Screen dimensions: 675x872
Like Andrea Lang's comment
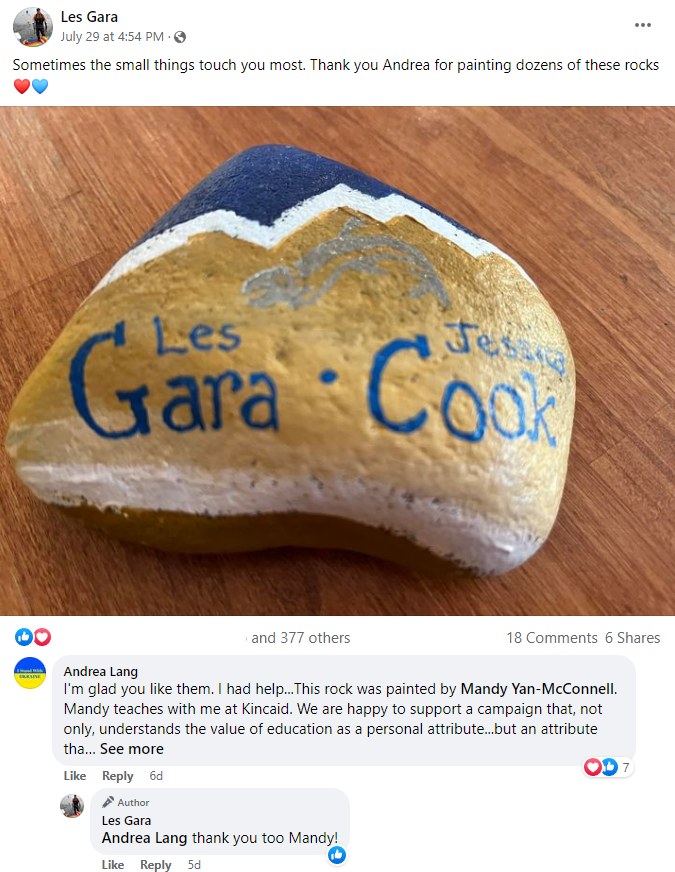click(x=75, y=776)
